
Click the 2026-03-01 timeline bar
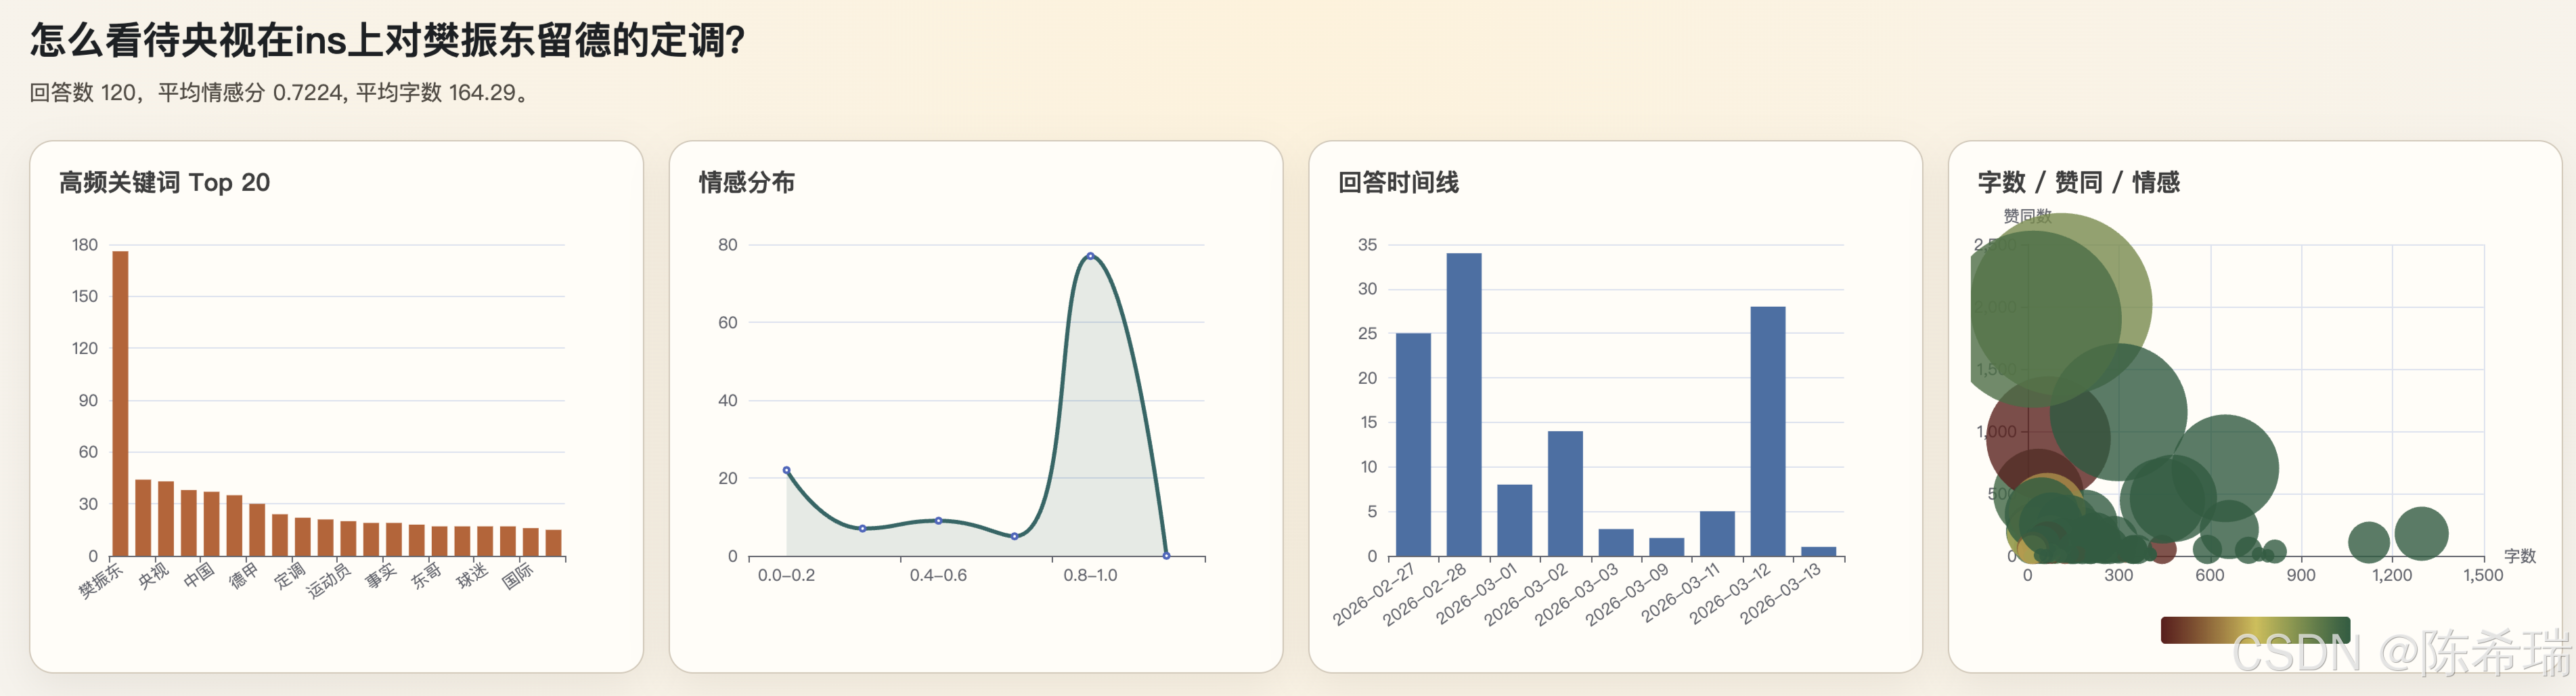click(1515, 520)
